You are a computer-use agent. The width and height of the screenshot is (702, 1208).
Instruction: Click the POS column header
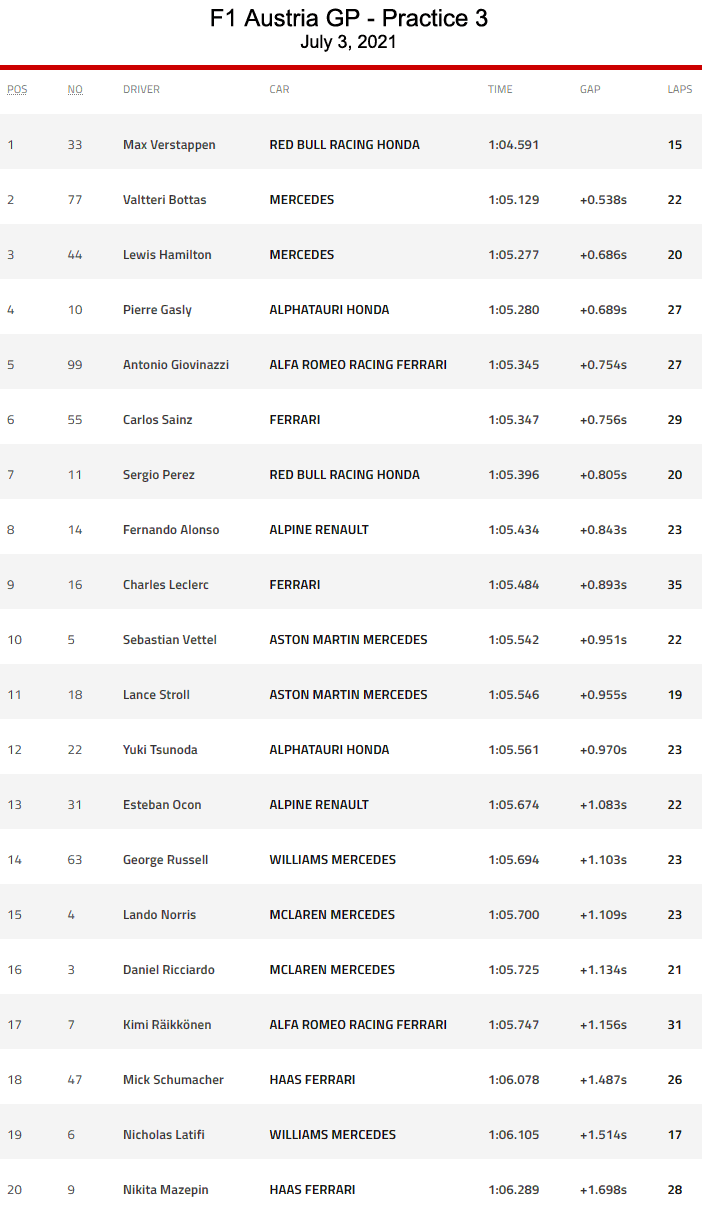pyautogui.click(x=17, y=89)
